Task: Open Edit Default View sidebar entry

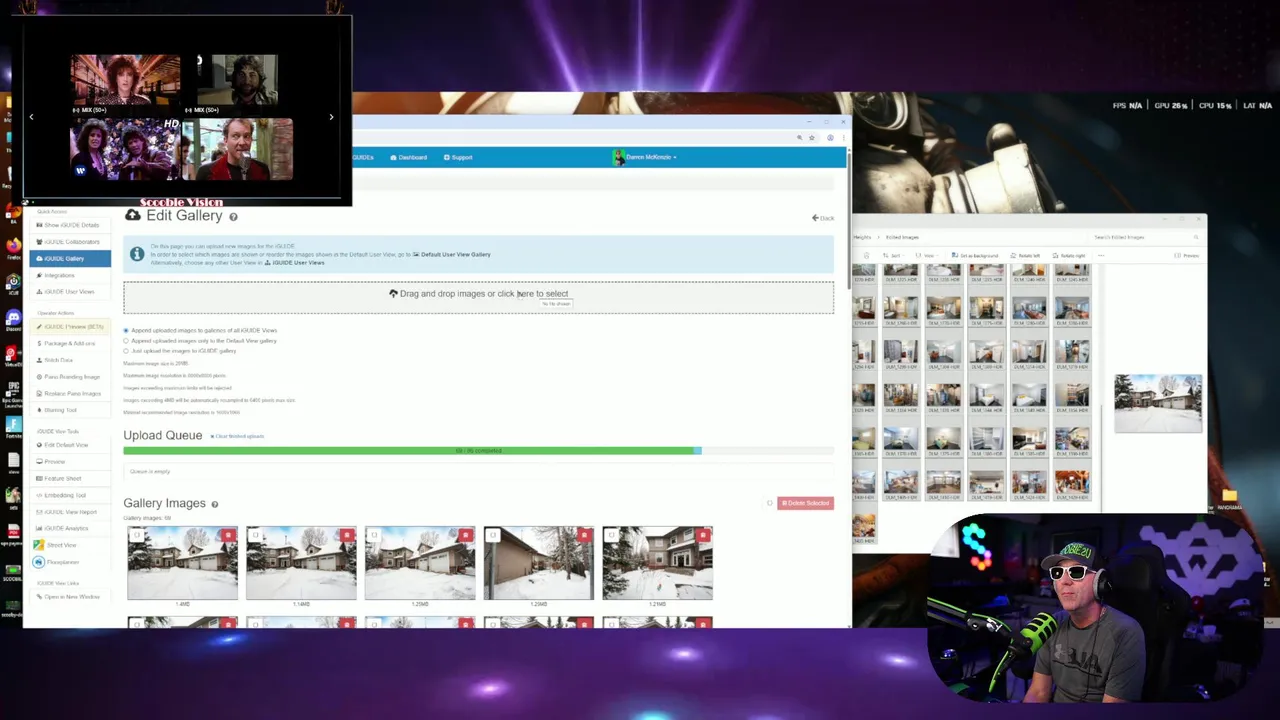Action: 68,445
